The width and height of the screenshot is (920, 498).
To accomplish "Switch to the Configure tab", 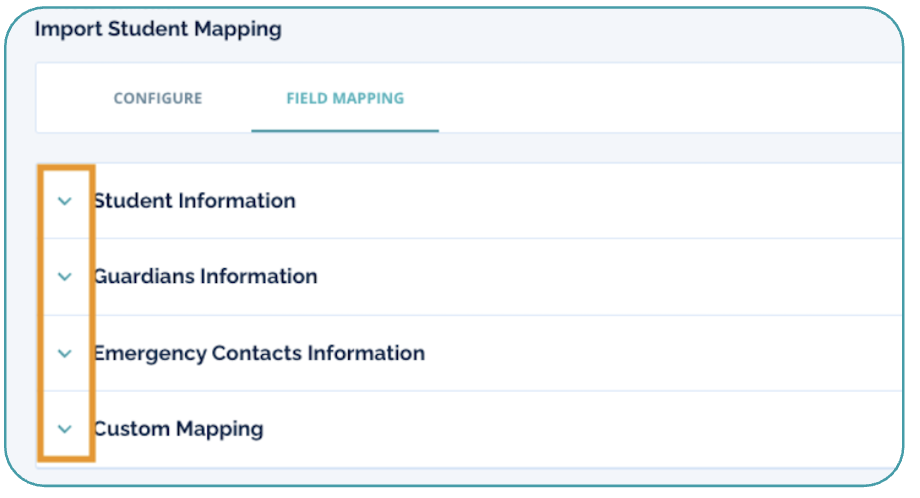I will 158,99.
